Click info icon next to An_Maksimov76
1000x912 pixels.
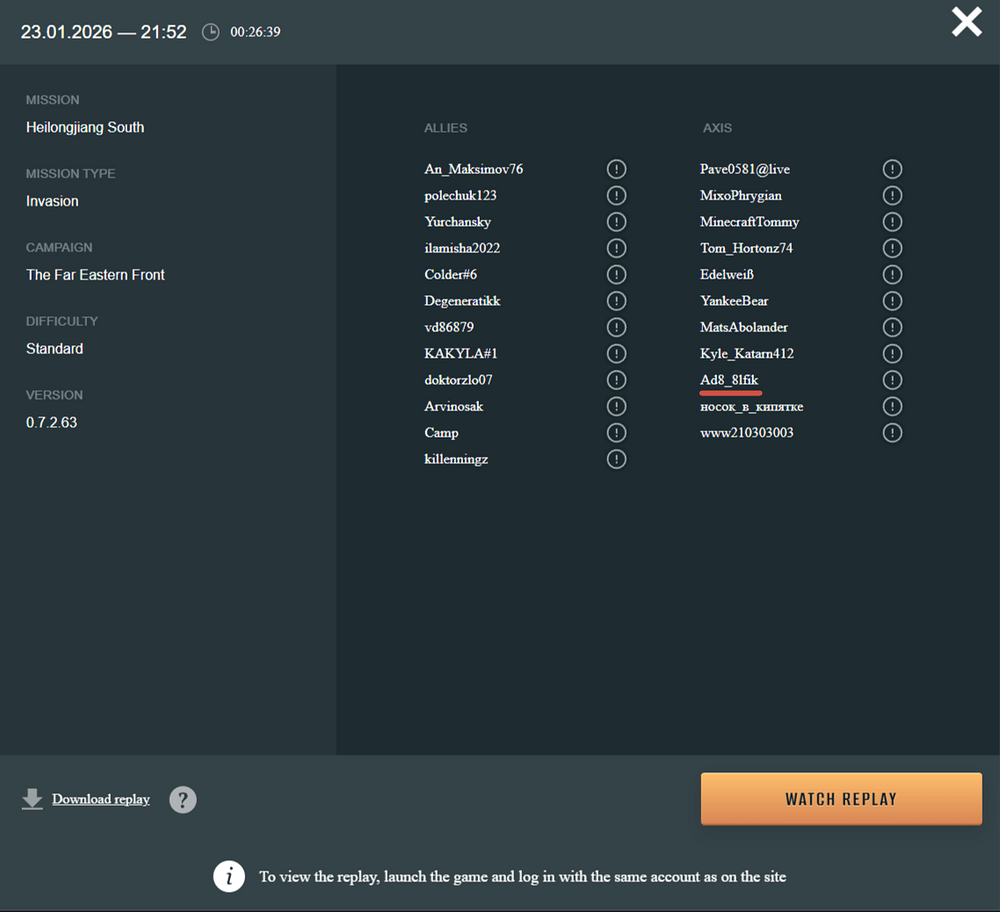pyautogui.click(x=617, y=169)
